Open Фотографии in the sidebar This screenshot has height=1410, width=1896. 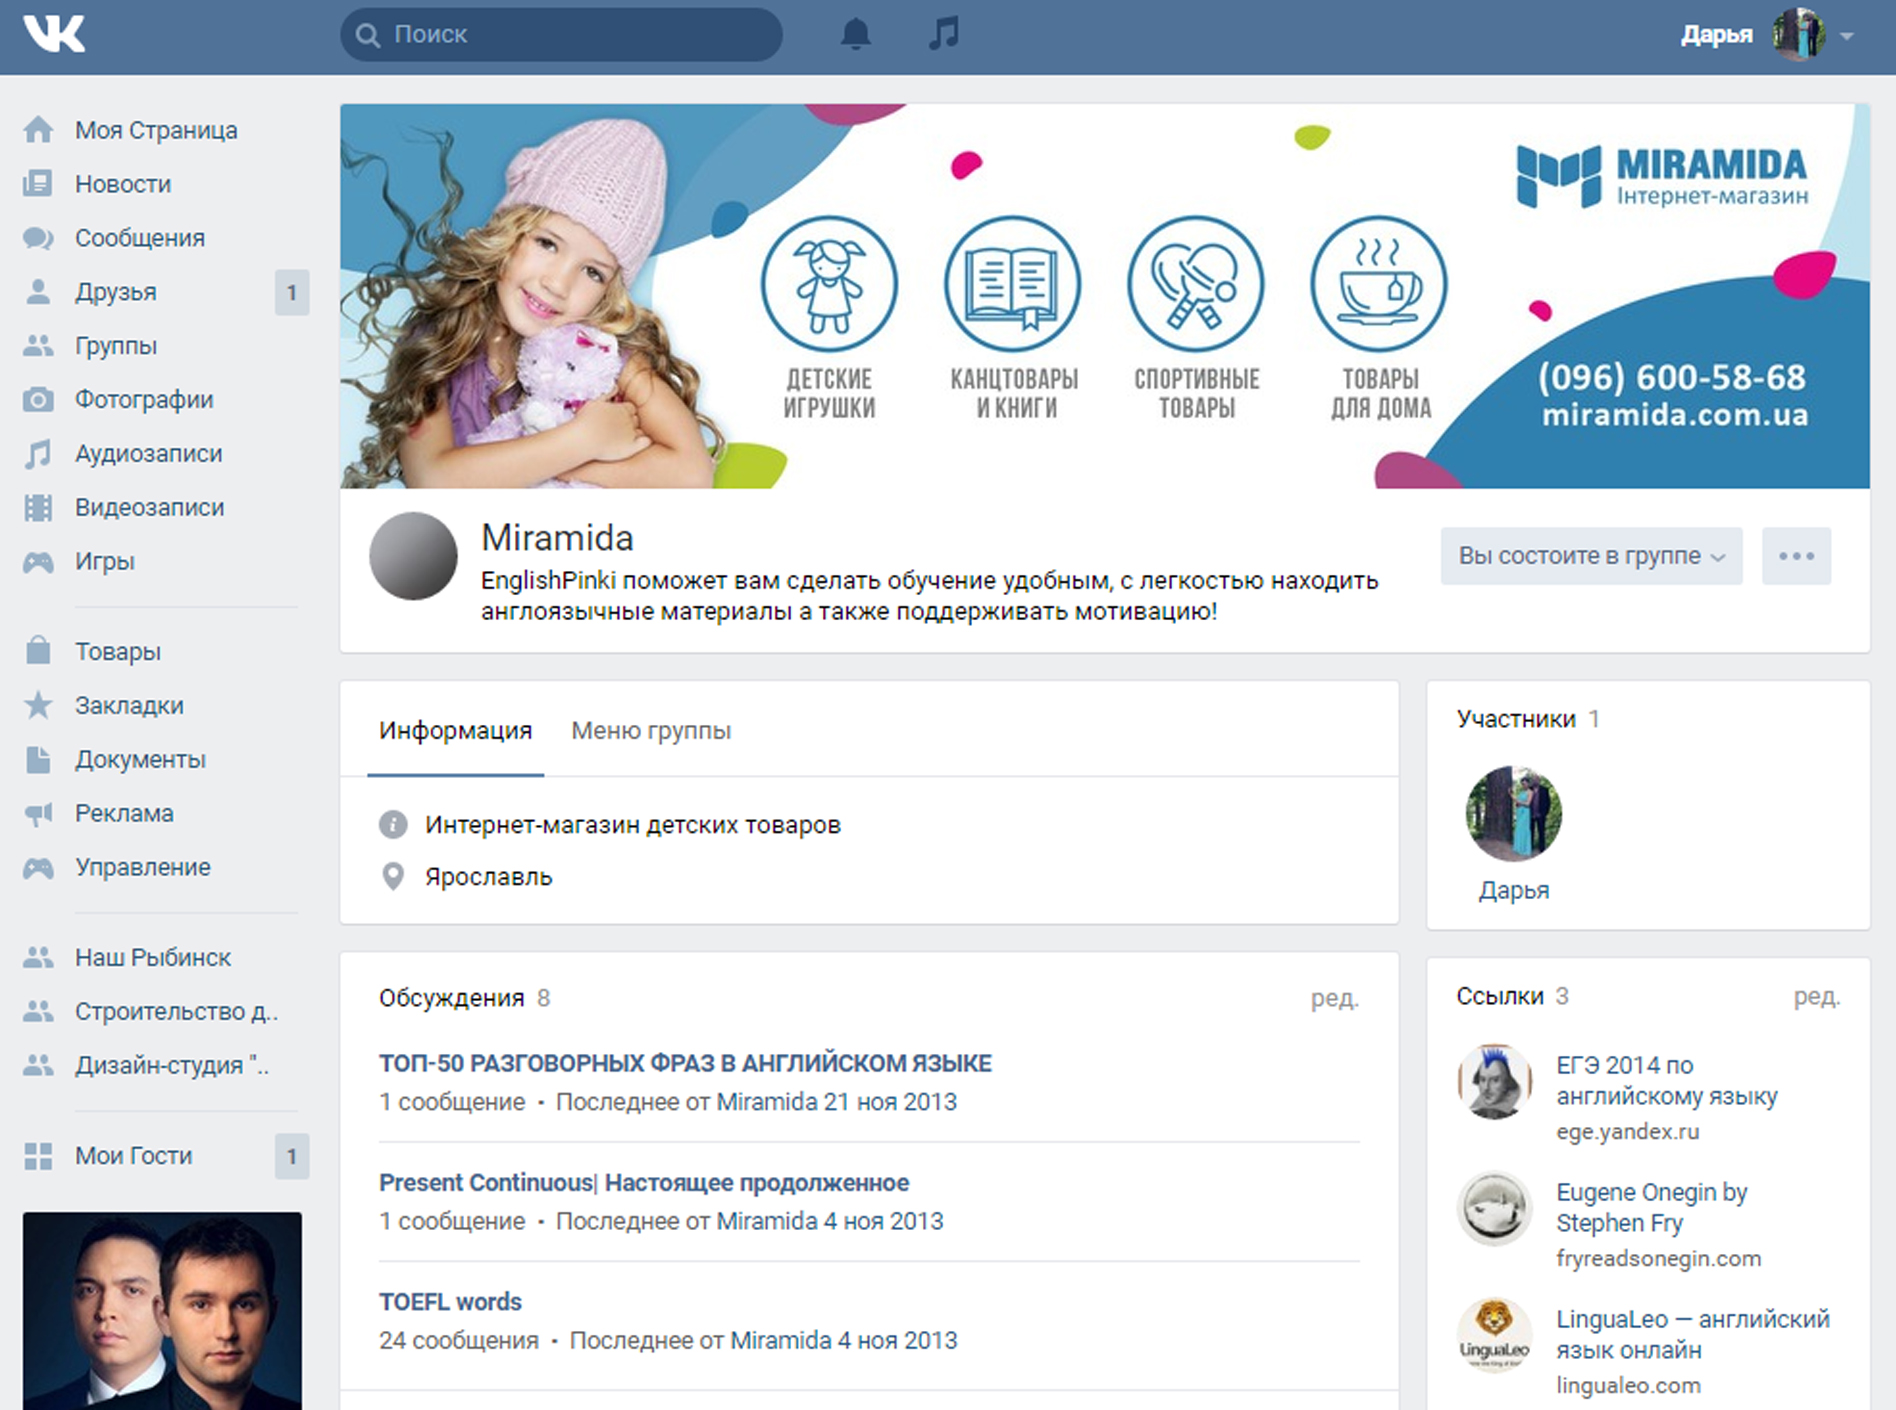click(x=144, y=400)
